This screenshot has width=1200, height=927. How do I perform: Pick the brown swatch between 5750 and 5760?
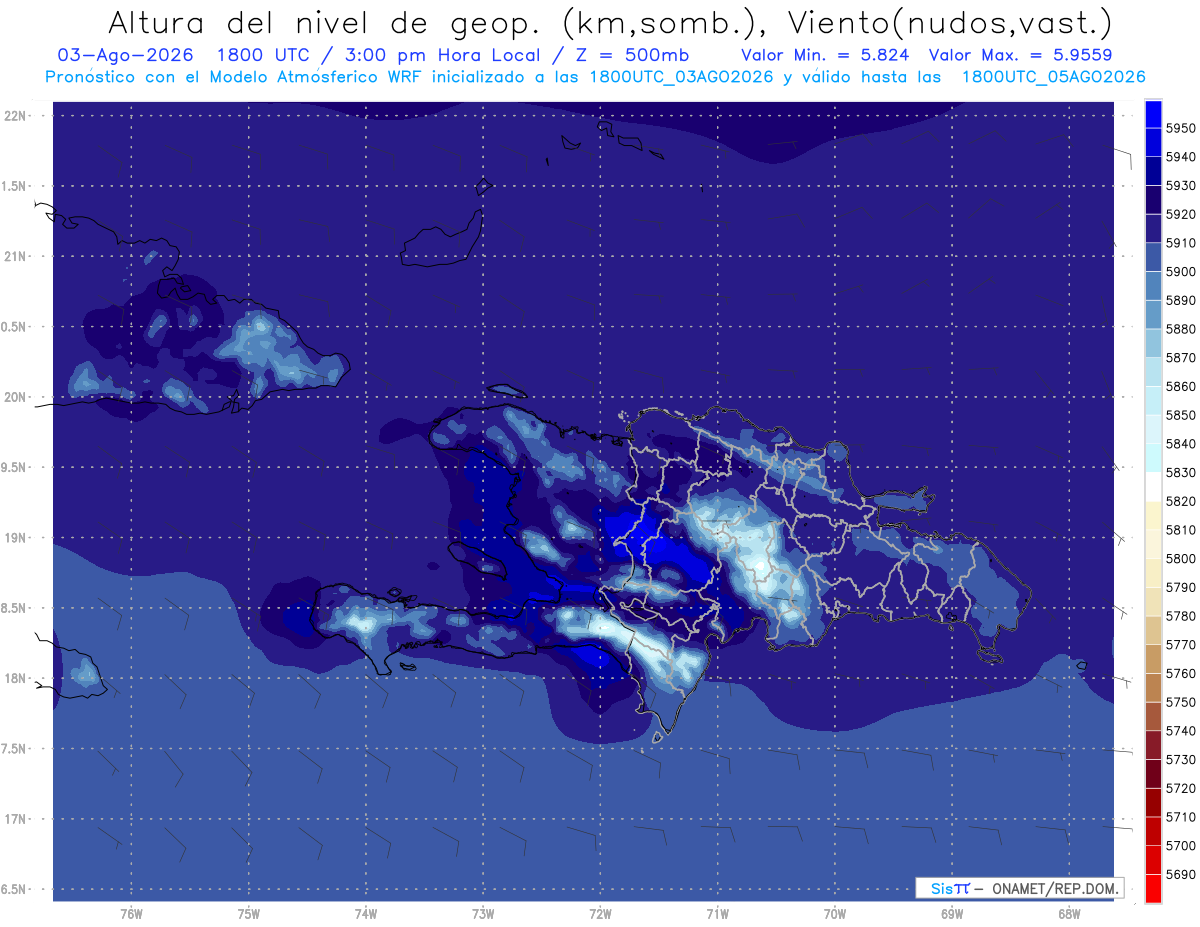[x=1152, y=688]
